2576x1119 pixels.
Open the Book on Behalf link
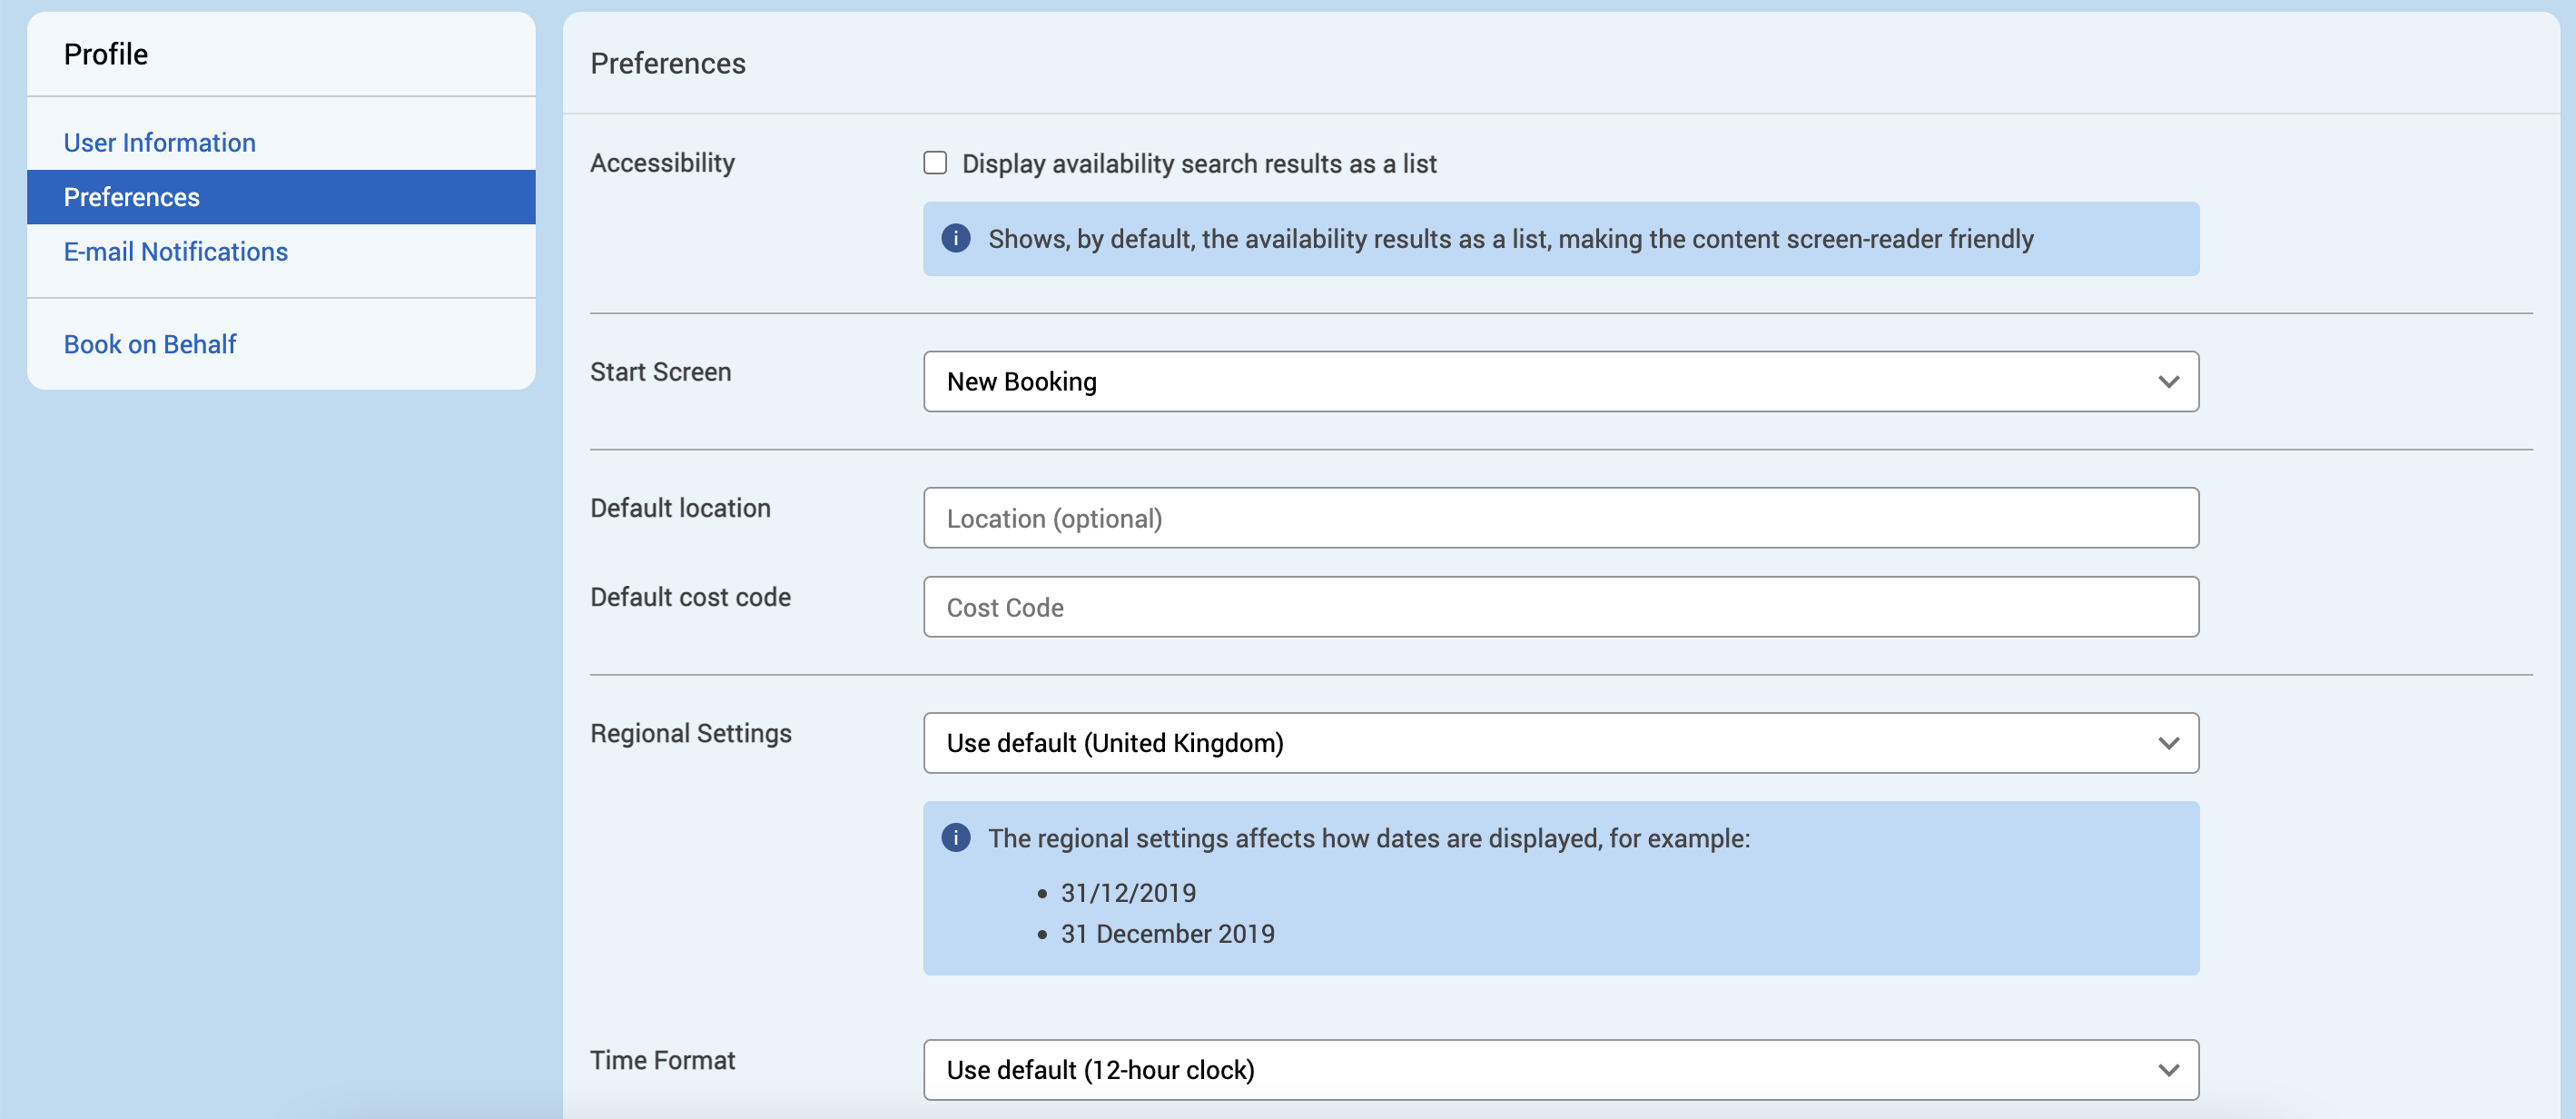pyautogui.click(x=150, y=344)
